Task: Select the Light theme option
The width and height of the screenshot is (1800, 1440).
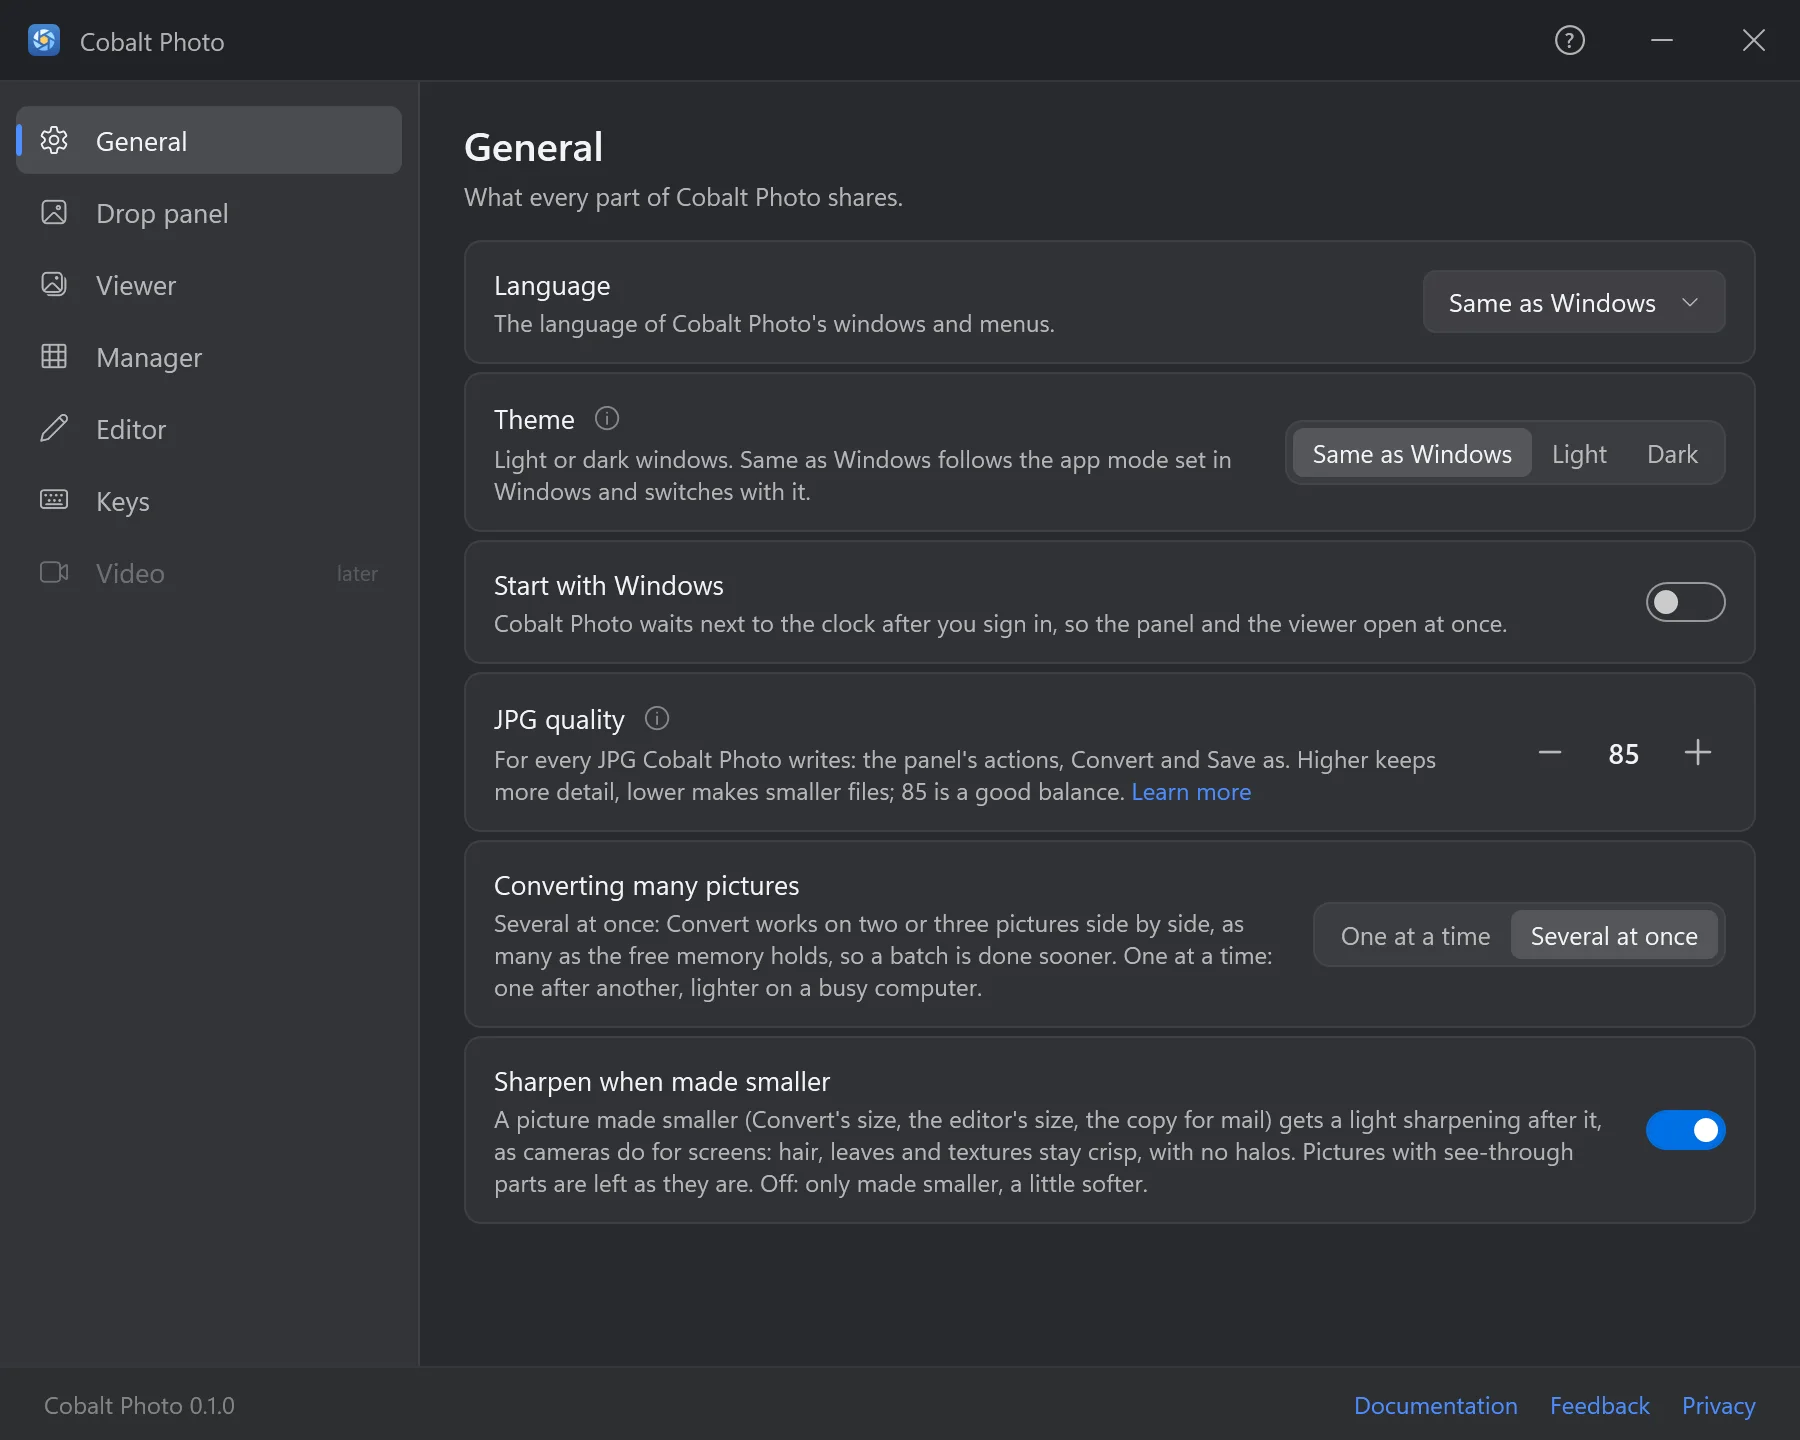Action: (1579, 454)
